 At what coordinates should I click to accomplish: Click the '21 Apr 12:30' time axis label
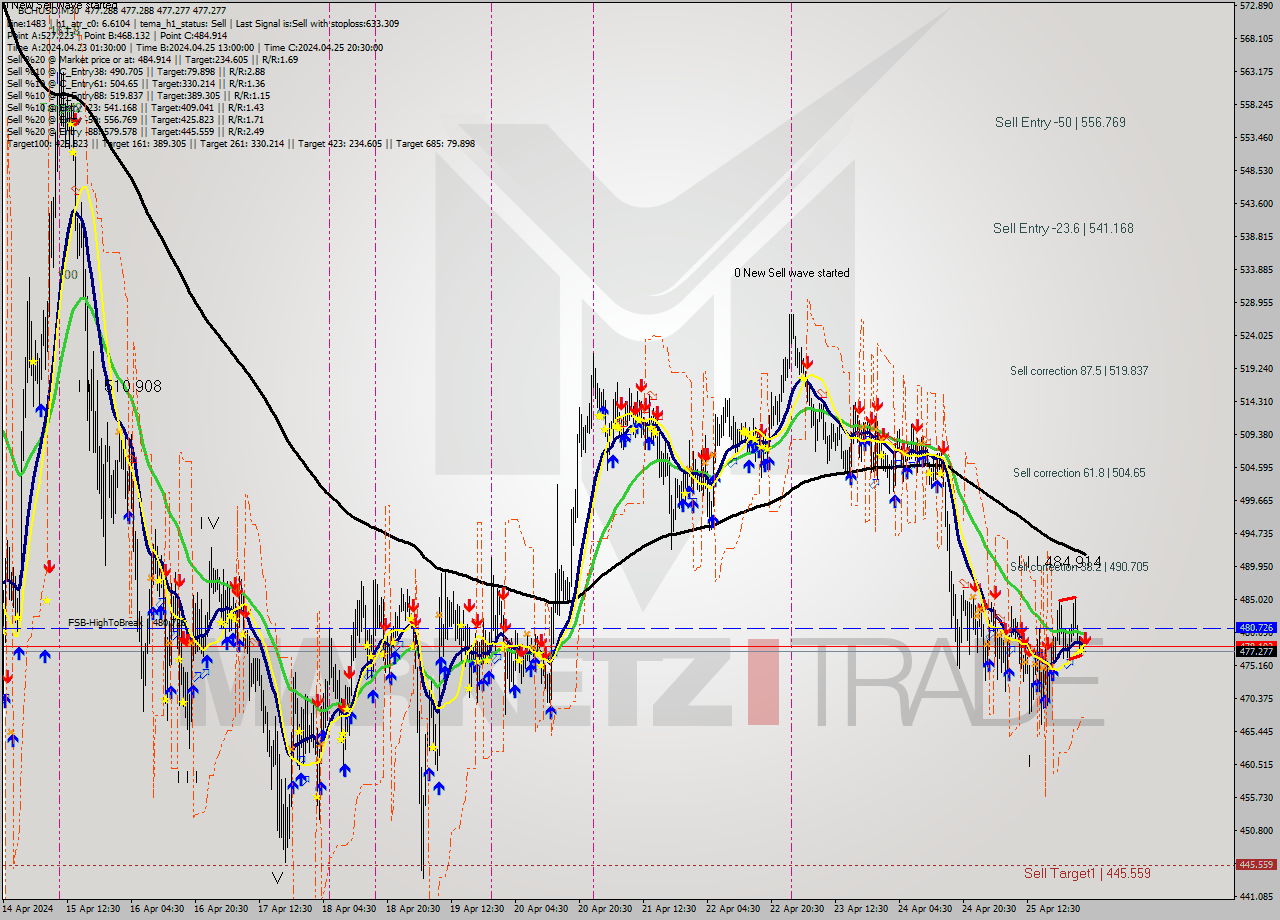tap(669, 909)
